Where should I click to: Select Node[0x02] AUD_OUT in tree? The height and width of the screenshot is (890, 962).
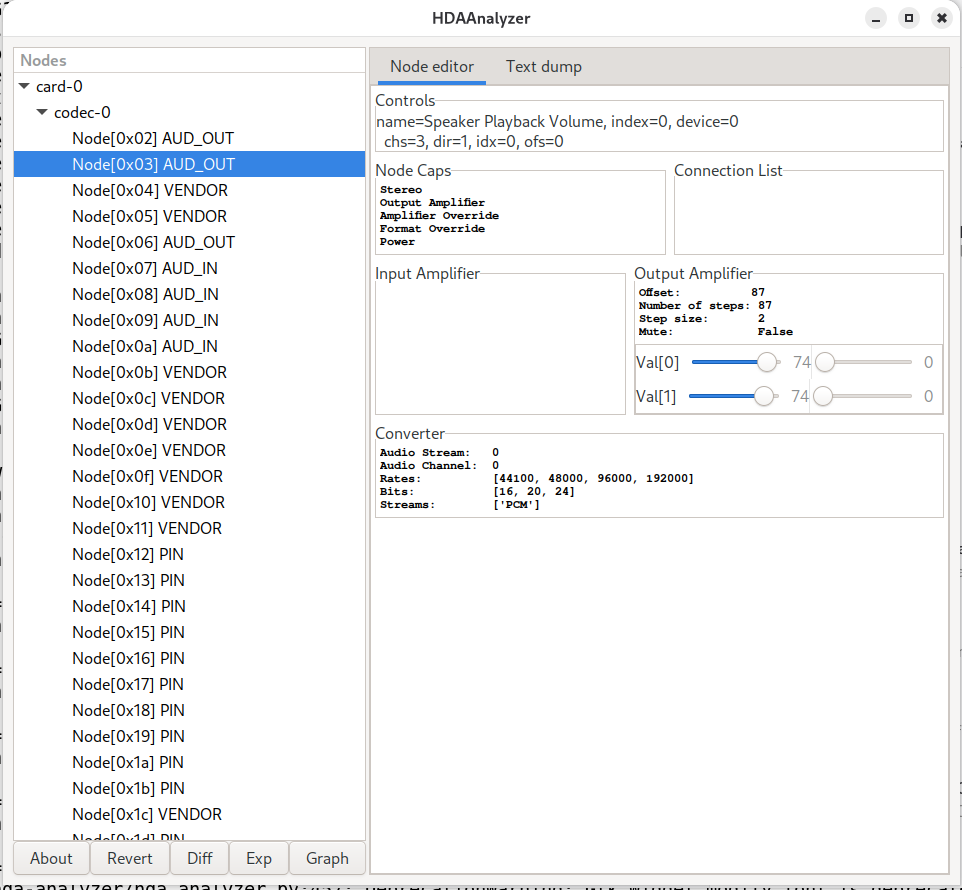click(x=153, y=138)
